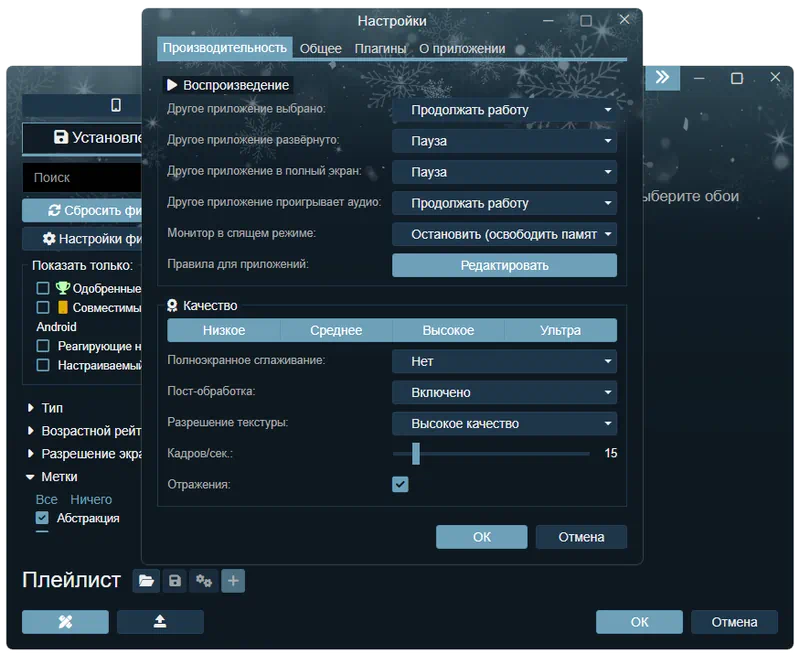Viewport: 800px width, 654px height.
Task: Expand the Тип filter section
Action: click(52, 408)
